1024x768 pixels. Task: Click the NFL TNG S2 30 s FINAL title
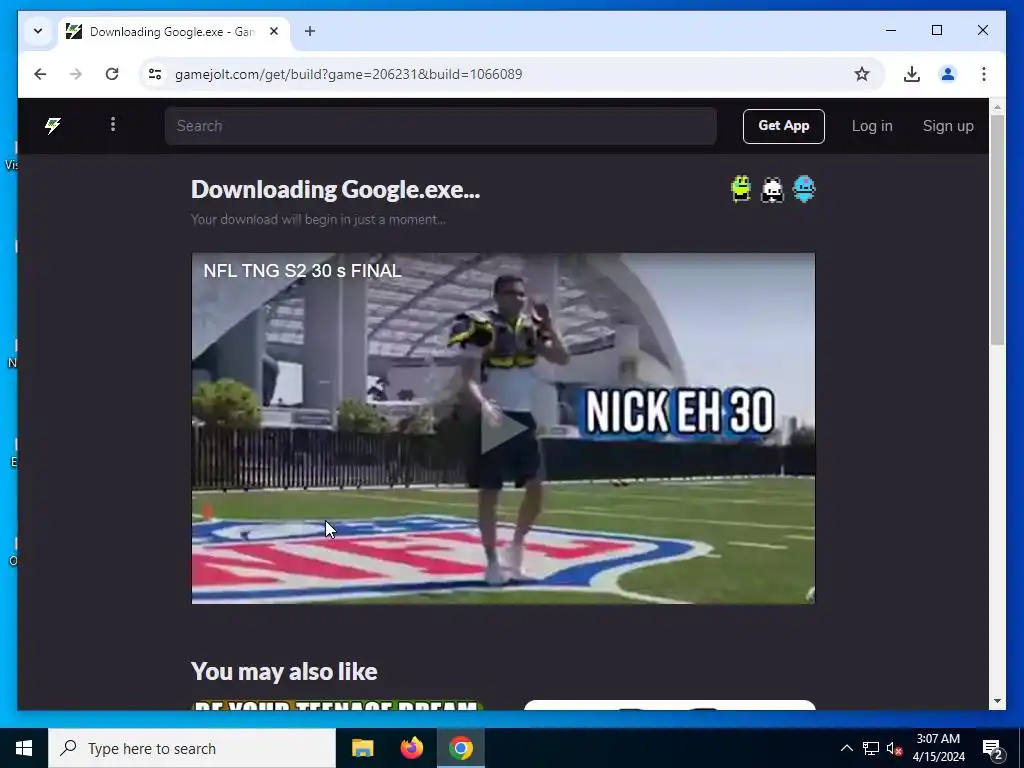coord(302,270)
